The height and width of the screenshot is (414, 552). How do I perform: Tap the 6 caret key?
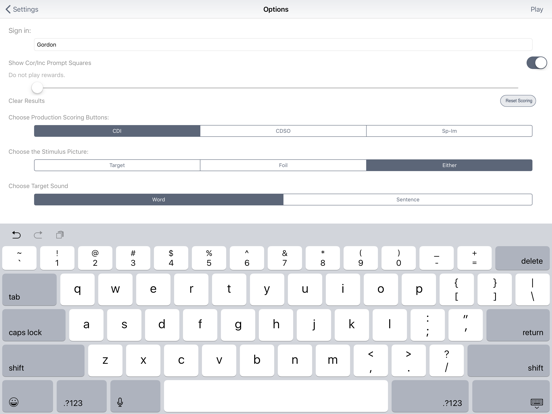pyautogui.click(x=247, y=258)
